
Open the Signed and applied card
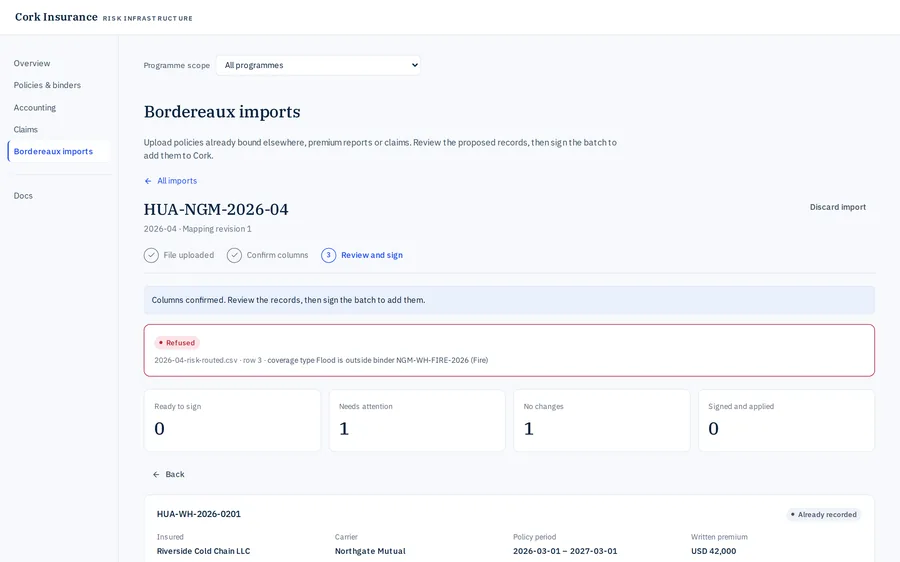786,420
